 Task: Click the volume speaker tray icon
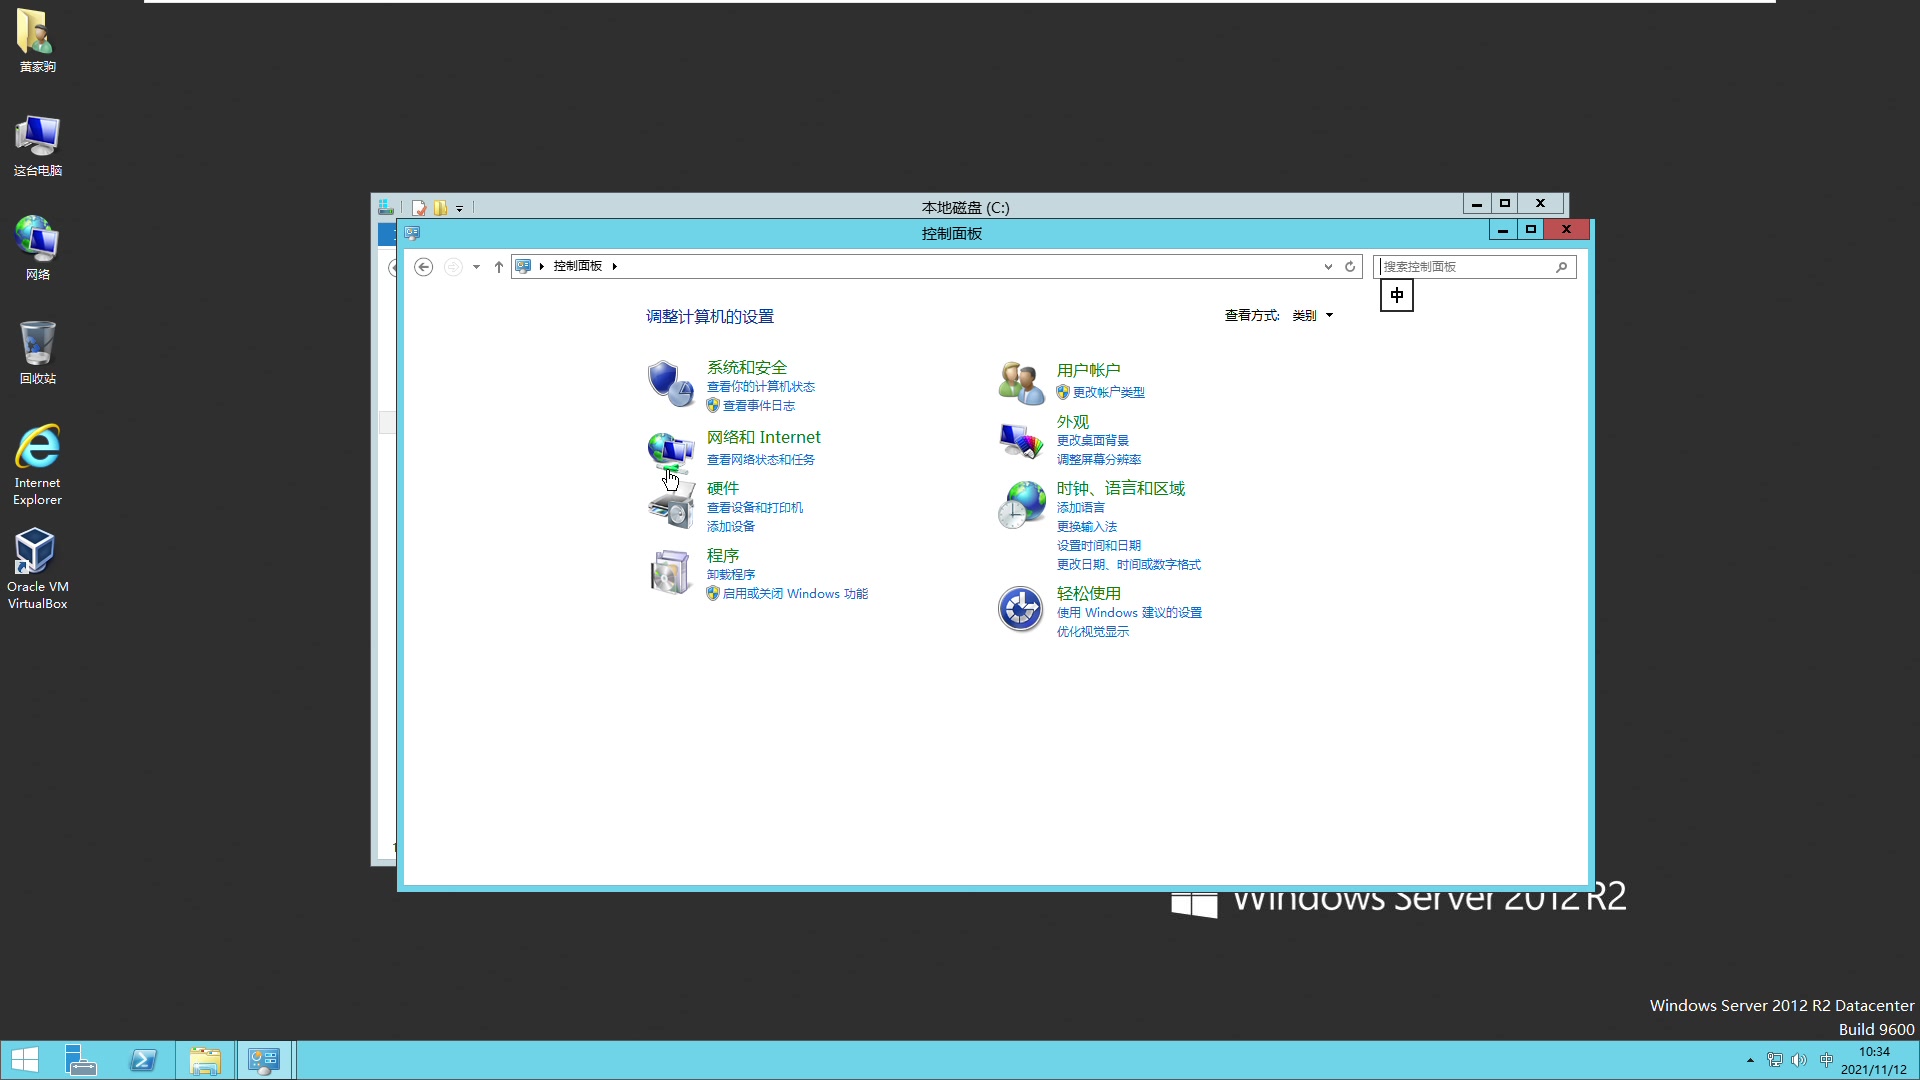(1799, 1060)
